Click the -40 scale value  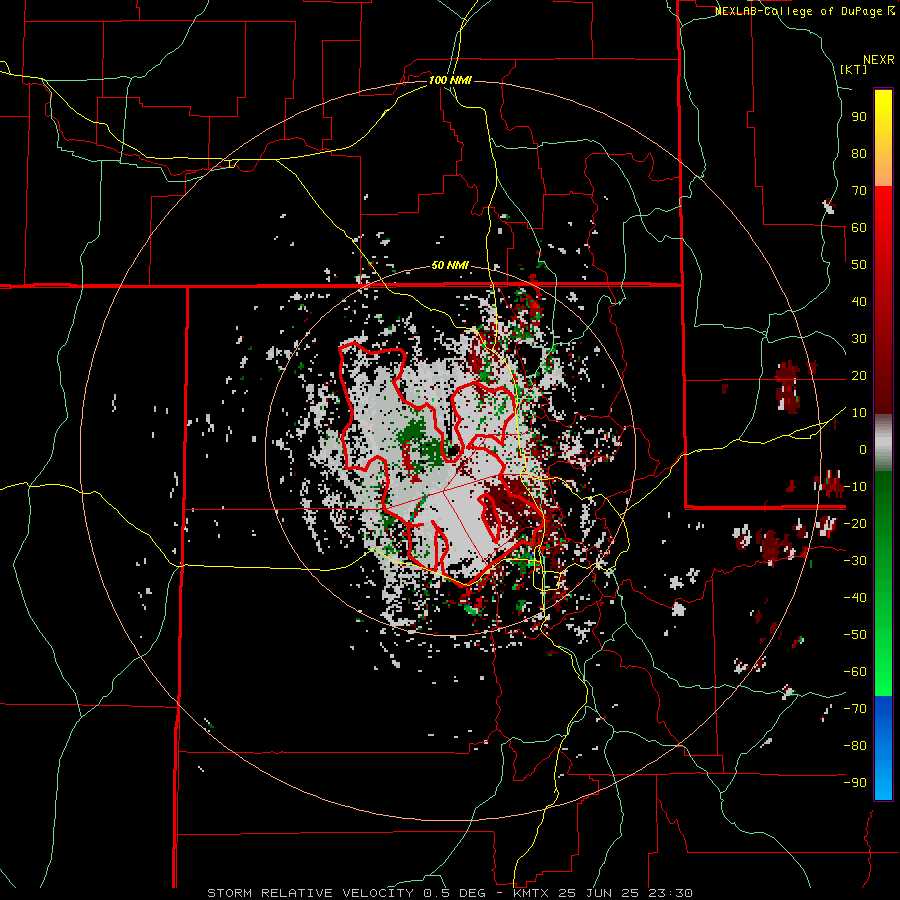tap(855, 598)
